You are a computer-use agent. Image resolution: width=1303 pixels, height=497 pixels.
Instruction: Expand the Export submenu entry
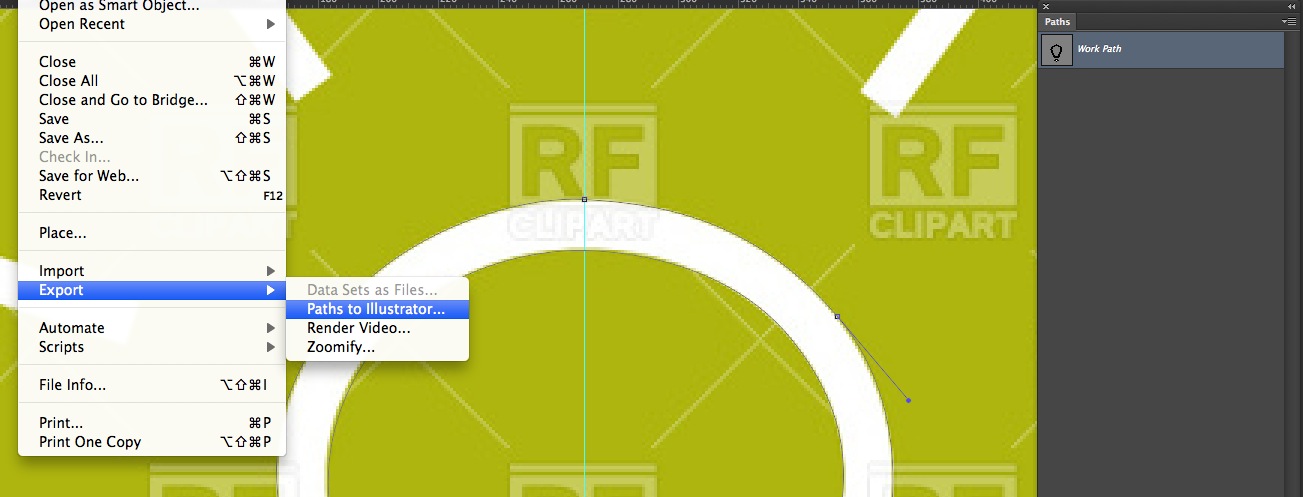152,290
